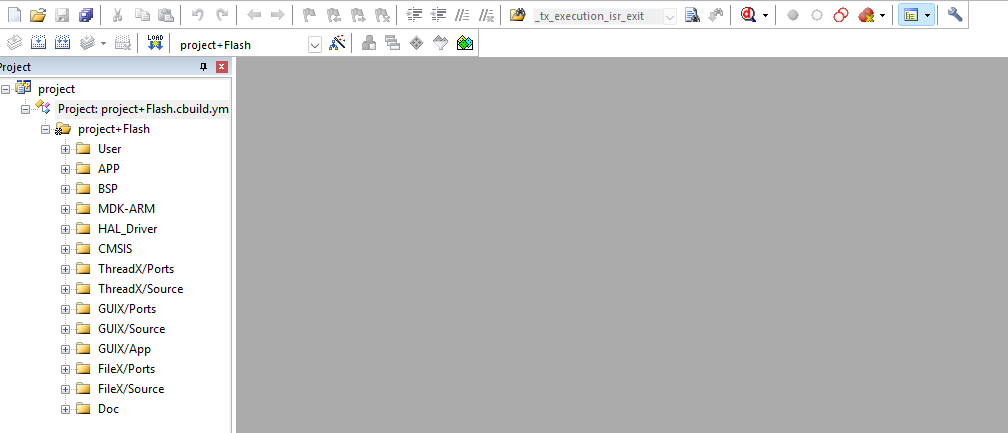Open the window layout dropdown arrow

click(928, 15)
